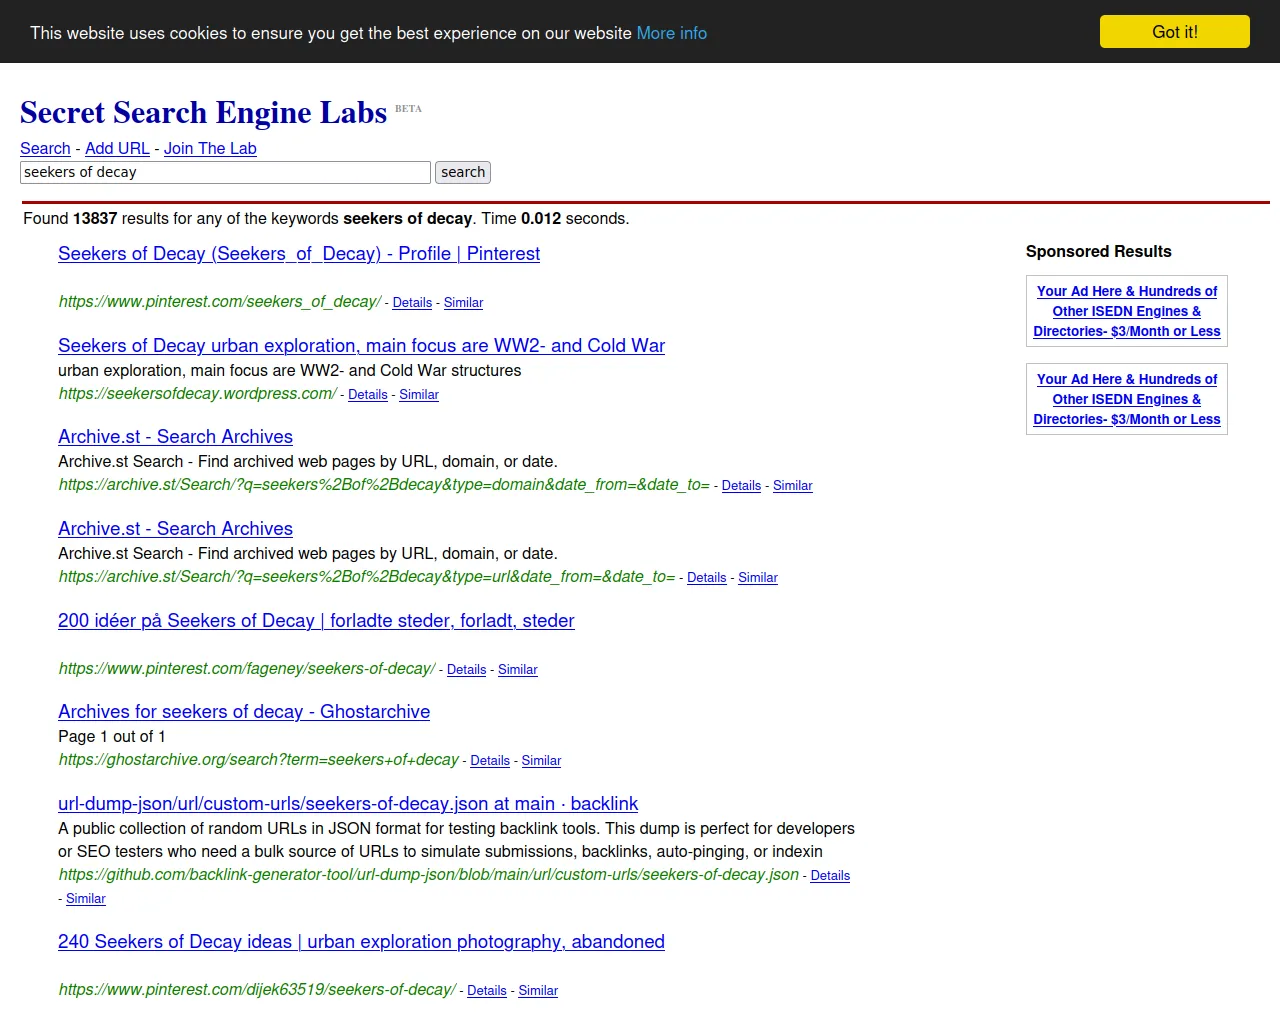Open the More info cookie link
Viewport: 1280px width, 1024px height.
tap(671, 33)
